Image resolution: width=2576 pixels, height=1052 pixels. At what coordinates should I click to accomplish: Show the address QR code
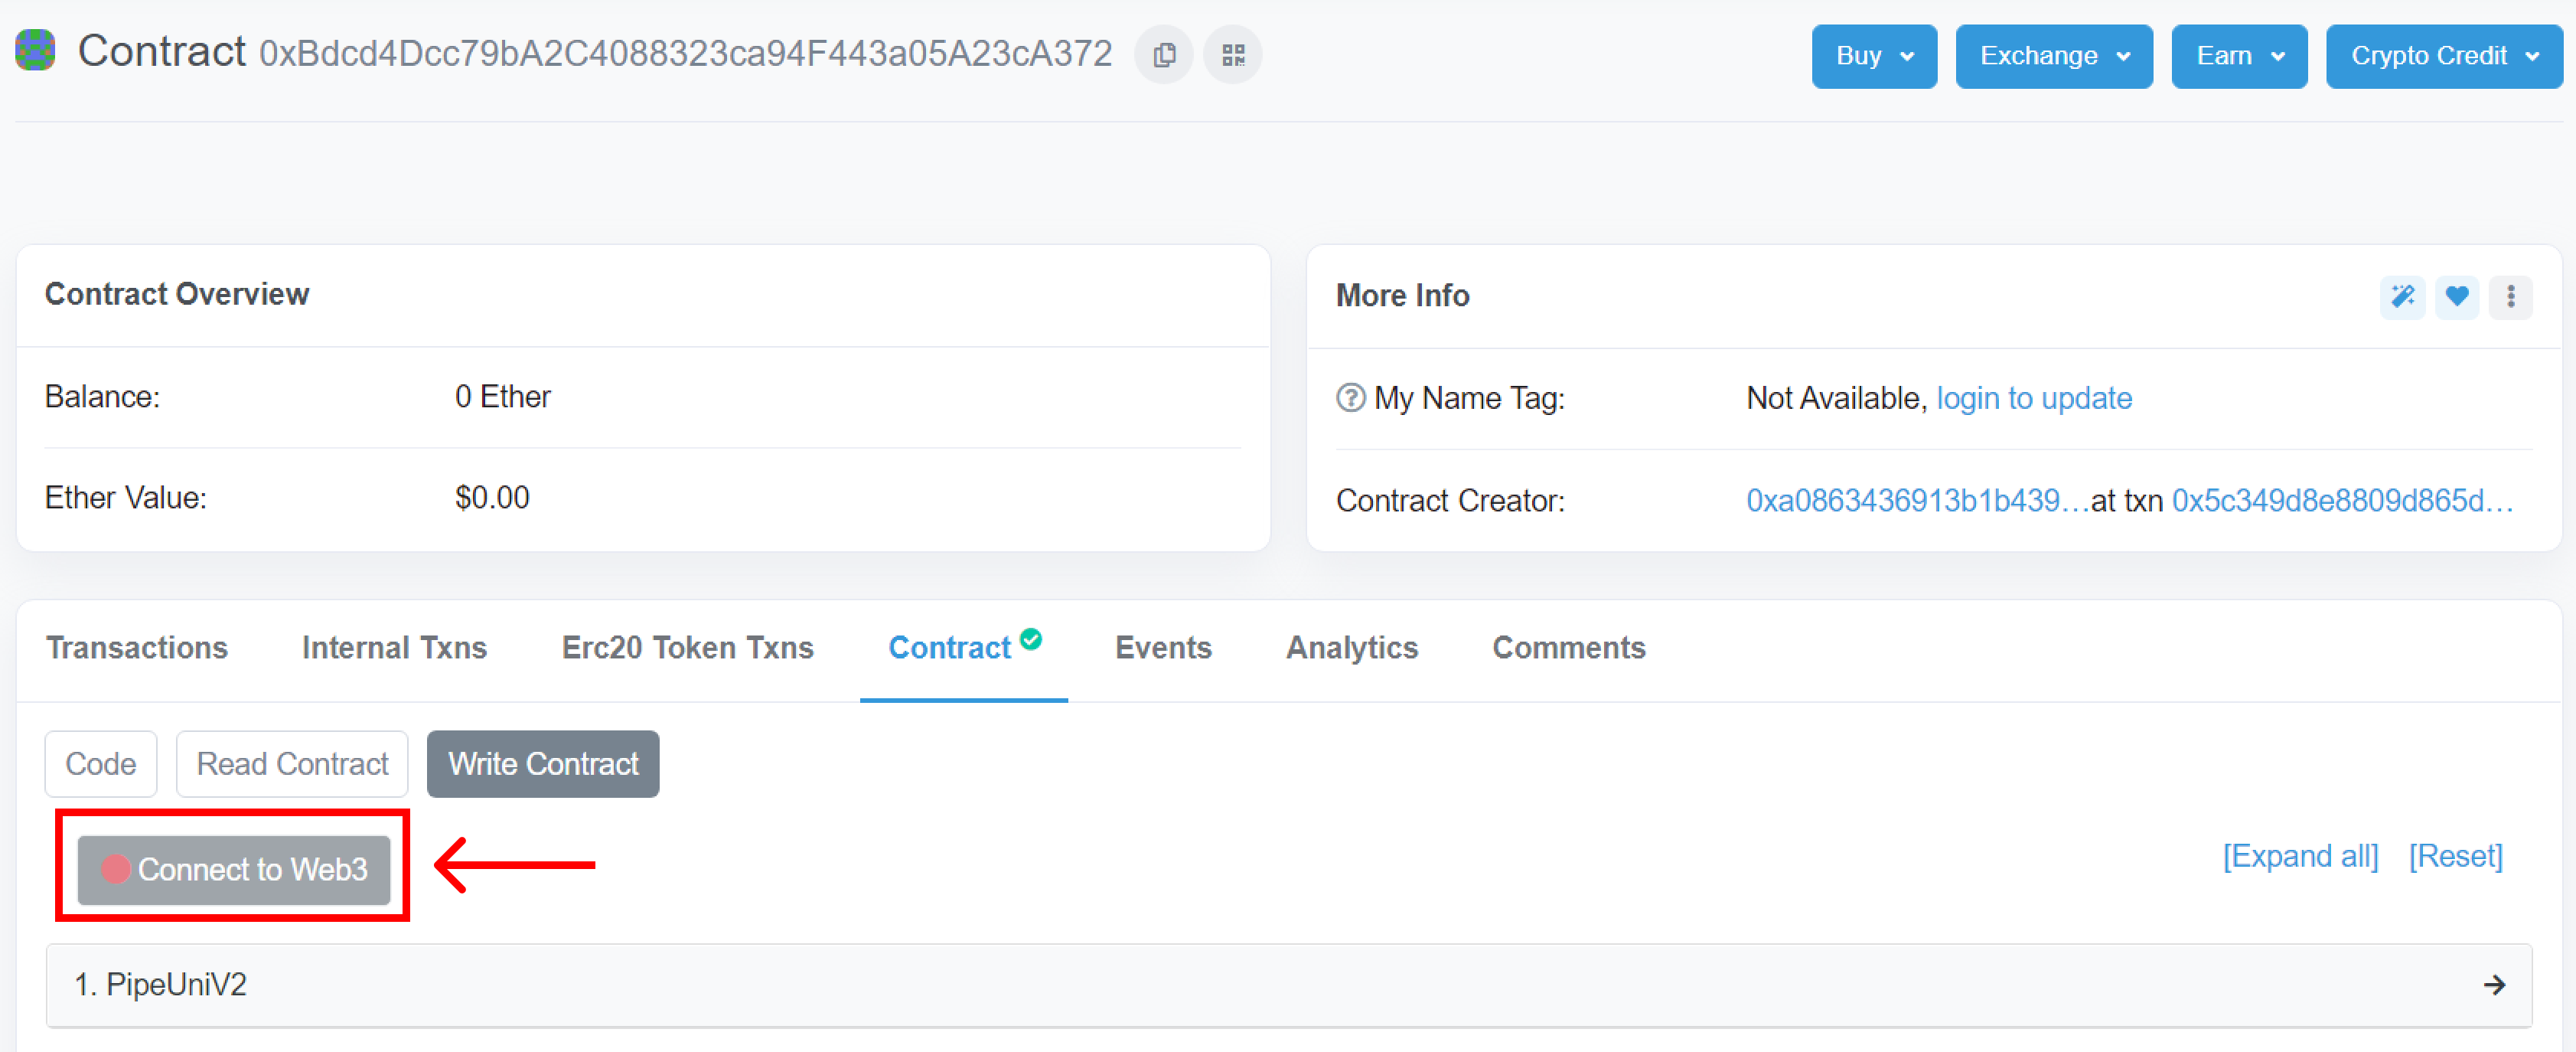point(1233,55)
